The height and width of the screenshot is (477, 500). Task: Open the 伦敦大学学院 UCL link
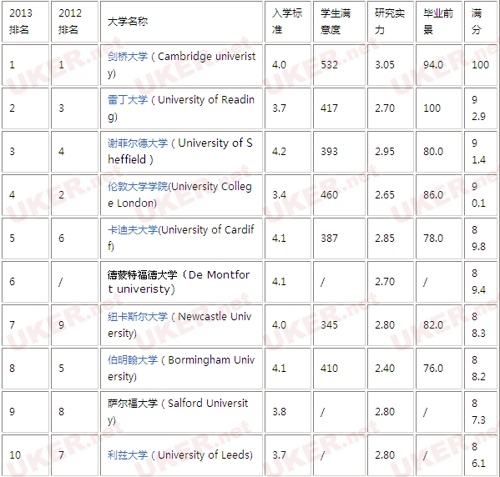coord(137,186)
